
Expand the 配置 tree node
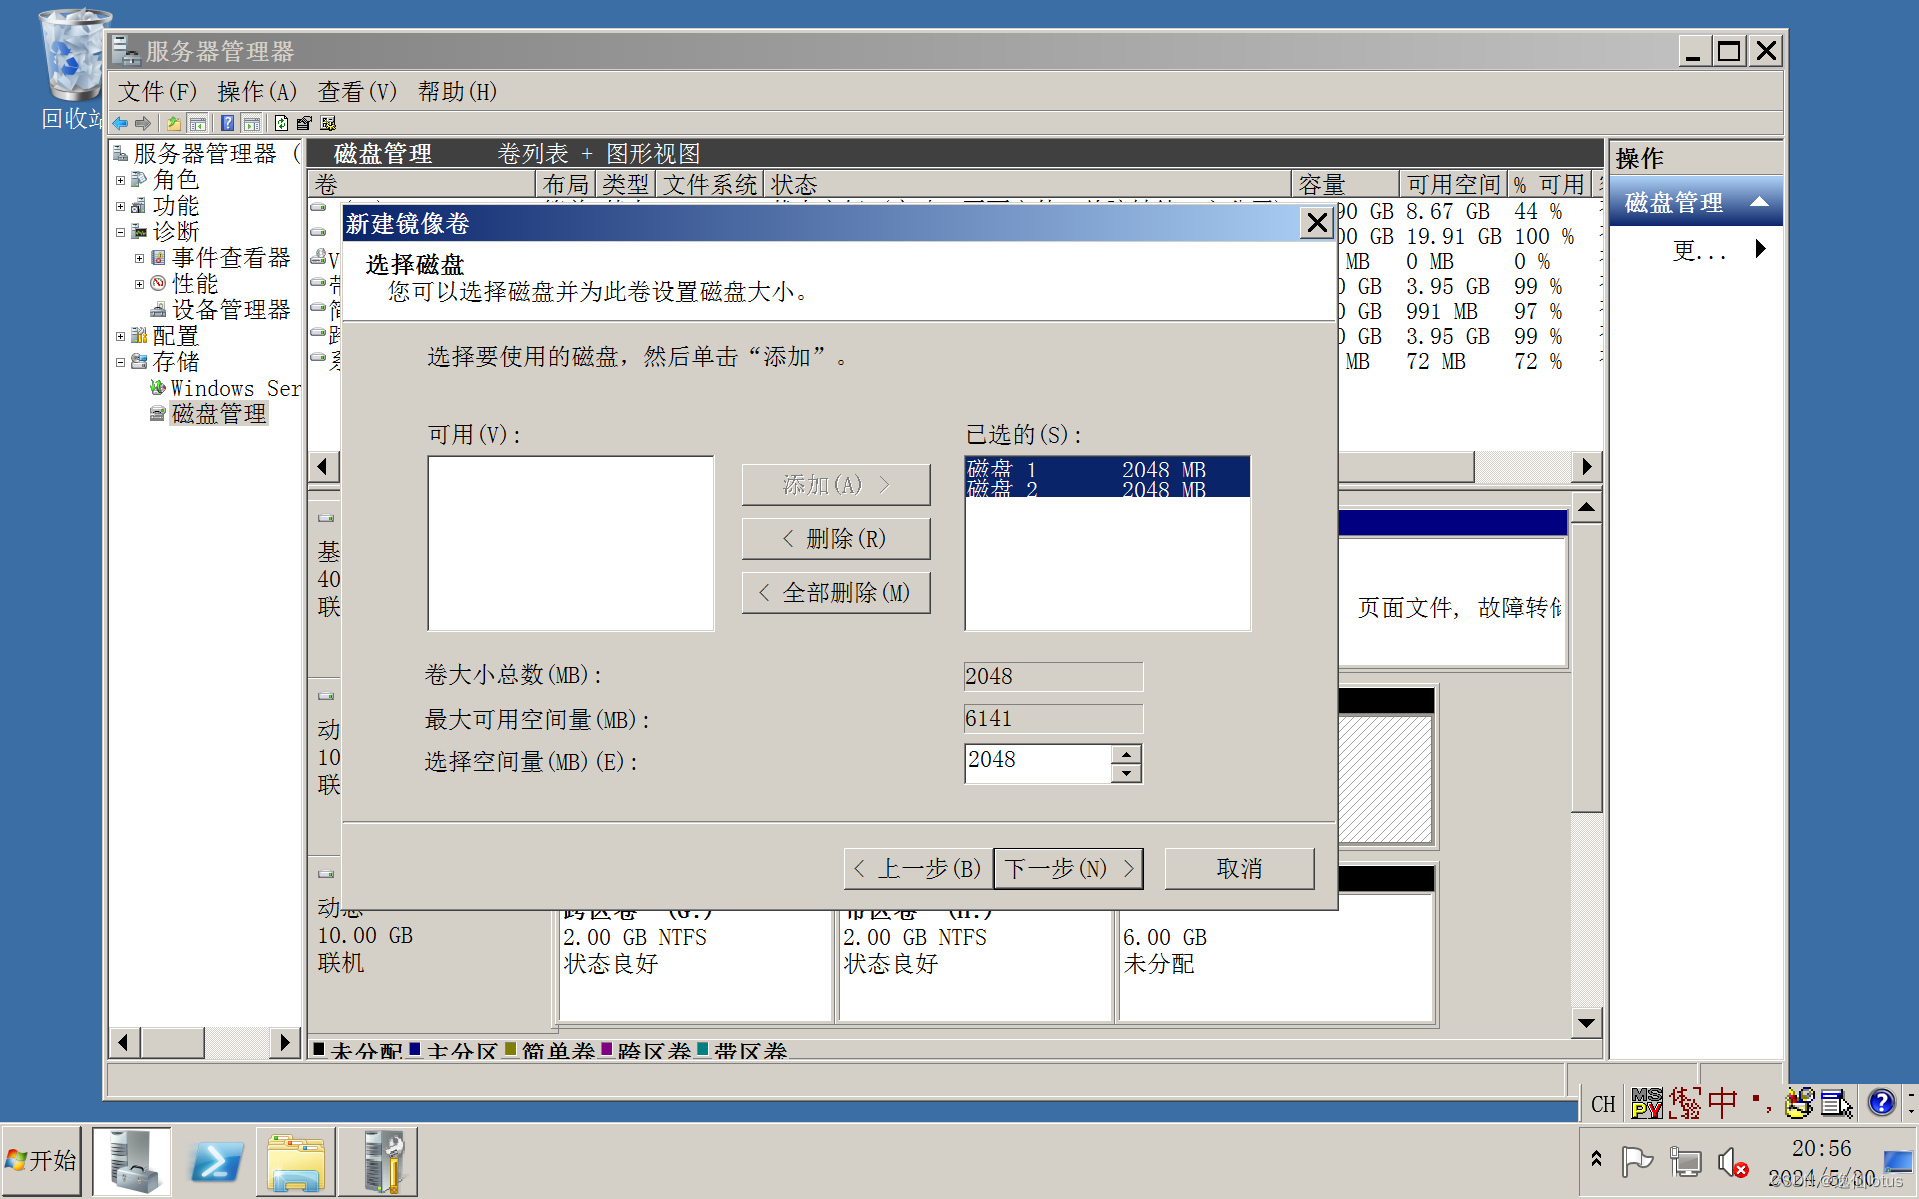click(x=120, y=337)
